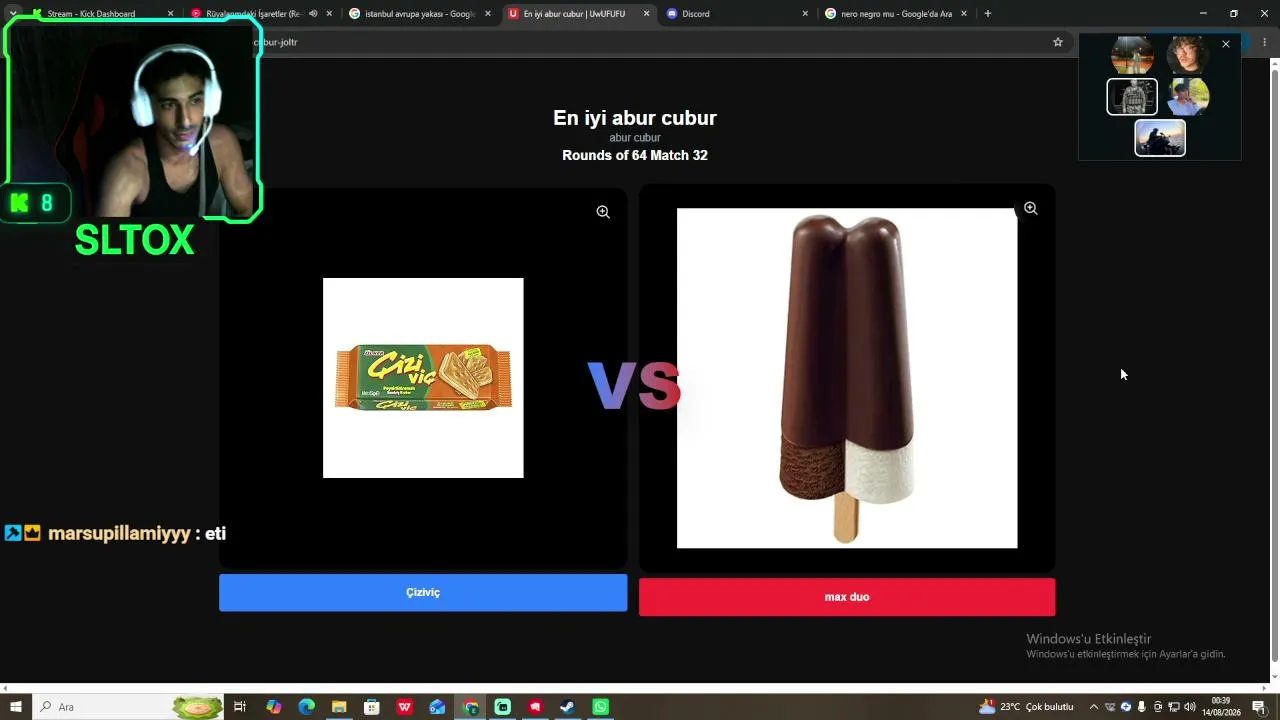Vote for max duo with the red button

coord(847,597)
